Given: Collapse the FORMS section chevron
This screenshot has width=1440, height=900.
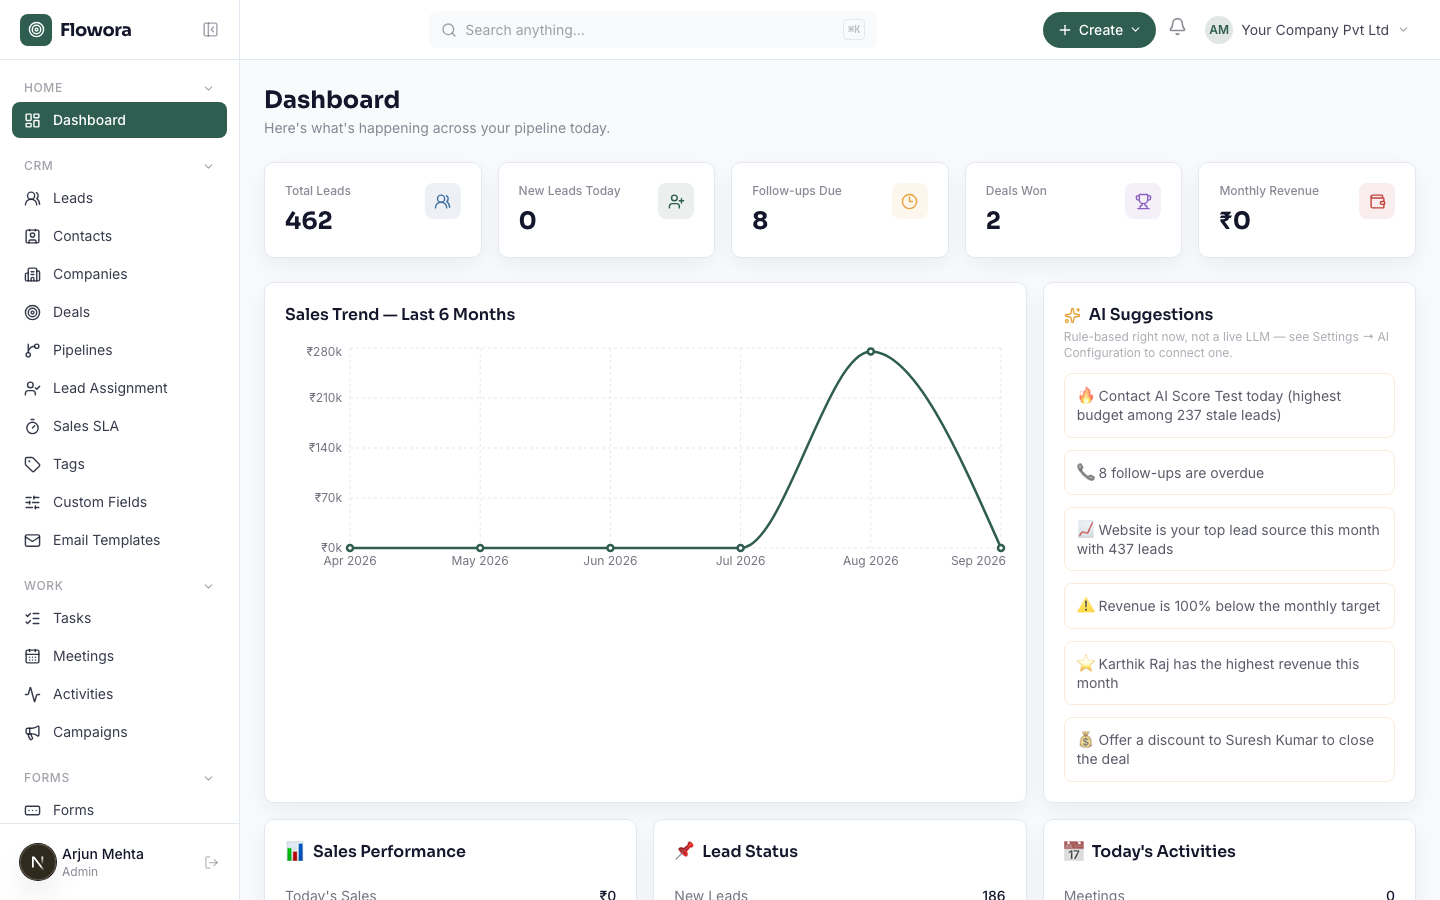Looking at the screenshot, I should tap(208, 778).
